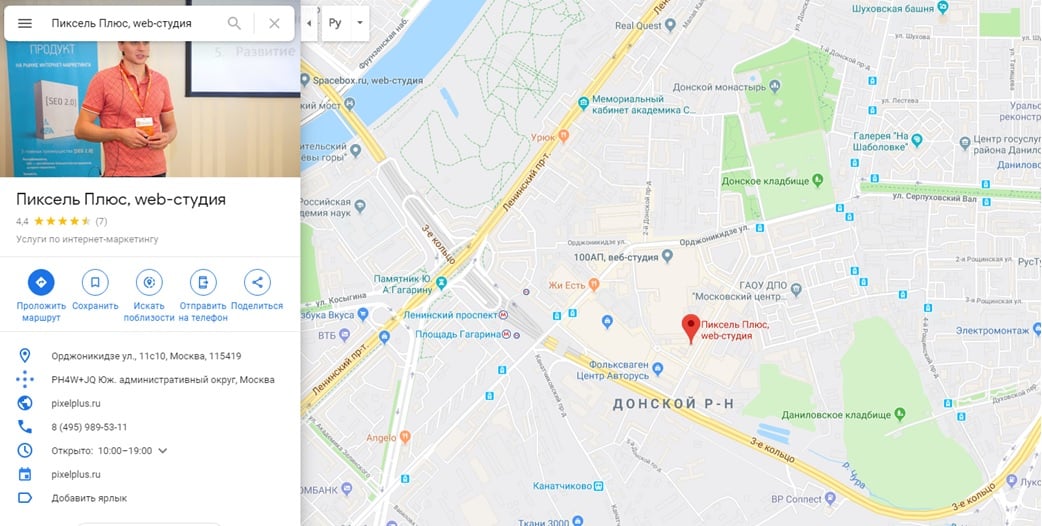
Task: Click the red Пиксель Плюс map pin
Action: tap(691, 328)
